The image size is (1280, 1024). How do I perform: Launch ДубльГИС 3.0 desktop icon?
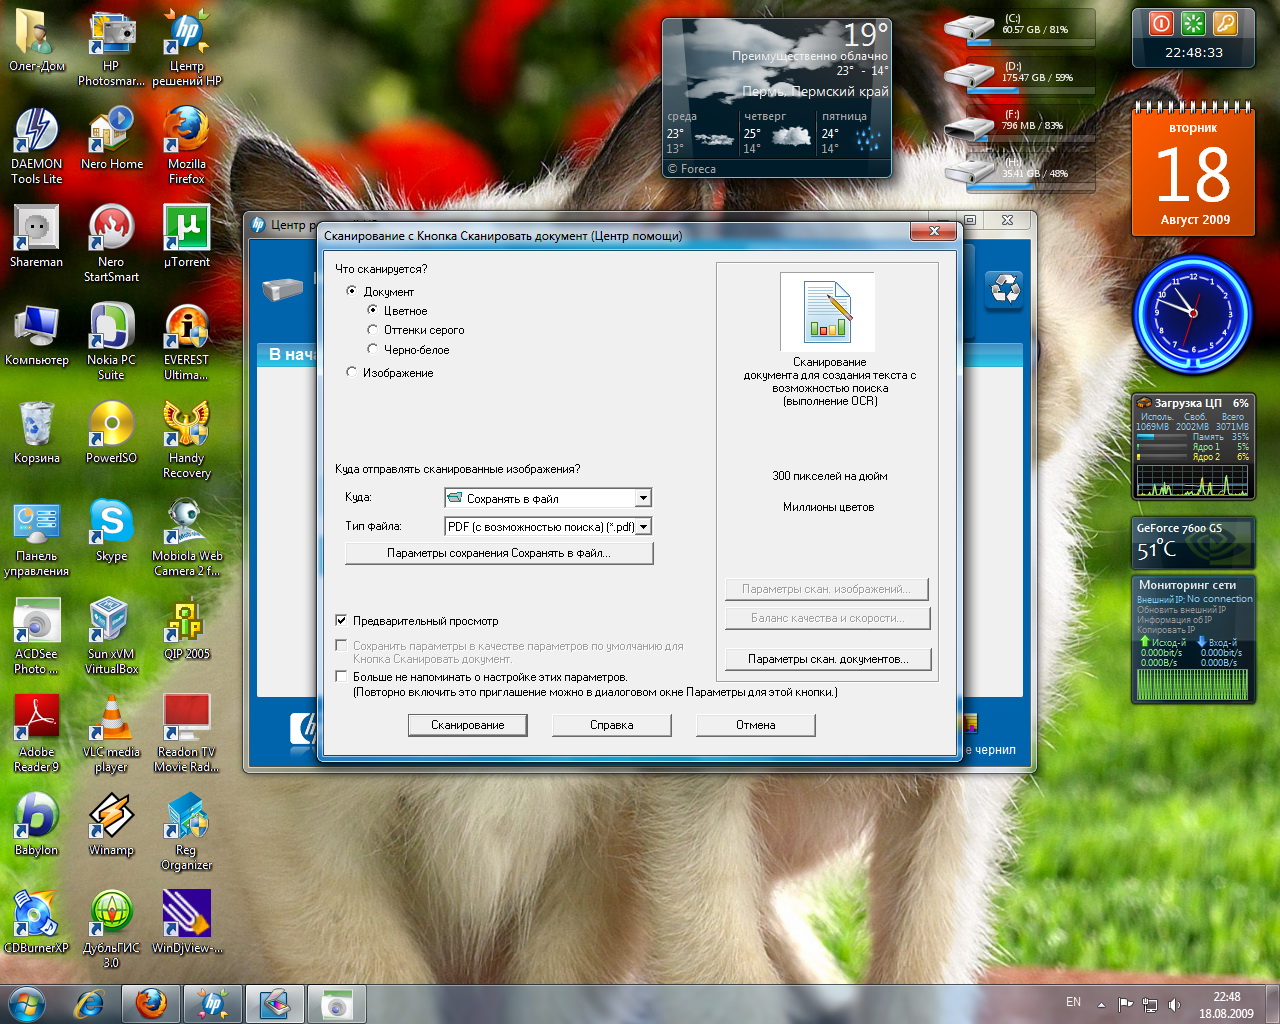(111, 931)
